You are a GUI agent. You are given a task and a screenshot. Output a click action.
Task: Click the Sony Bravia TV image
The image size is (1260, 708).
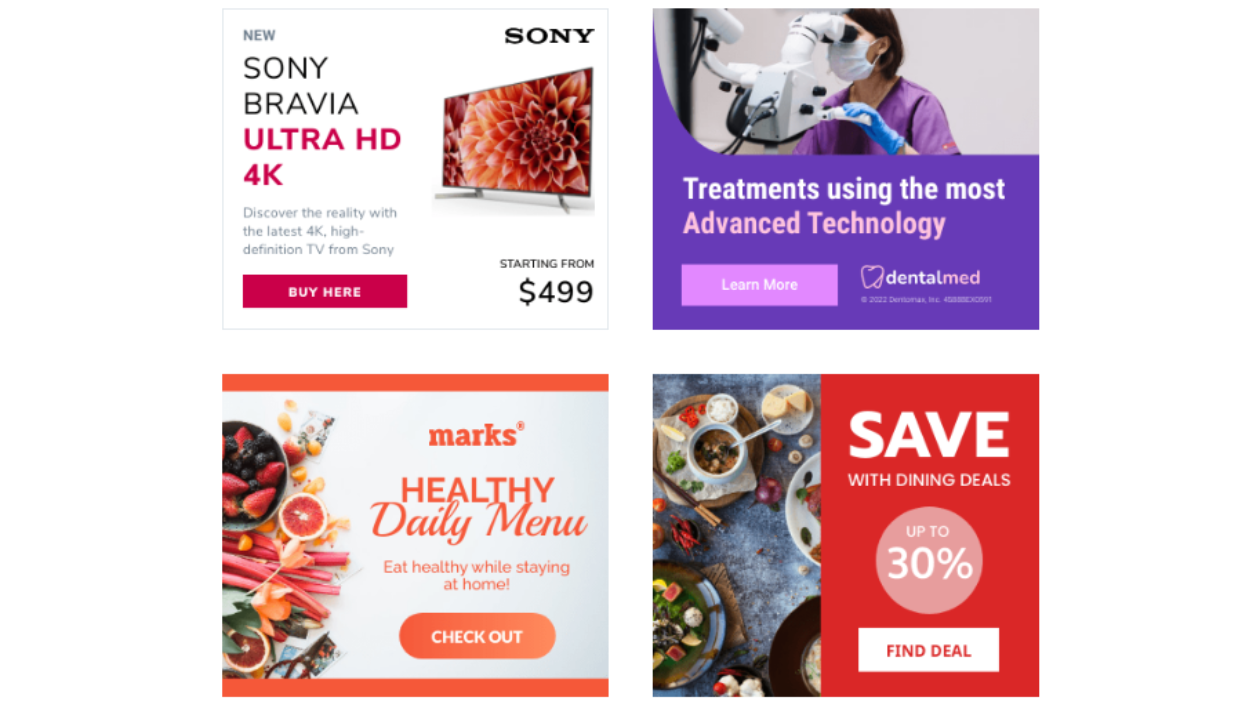[x=516, y=138]
